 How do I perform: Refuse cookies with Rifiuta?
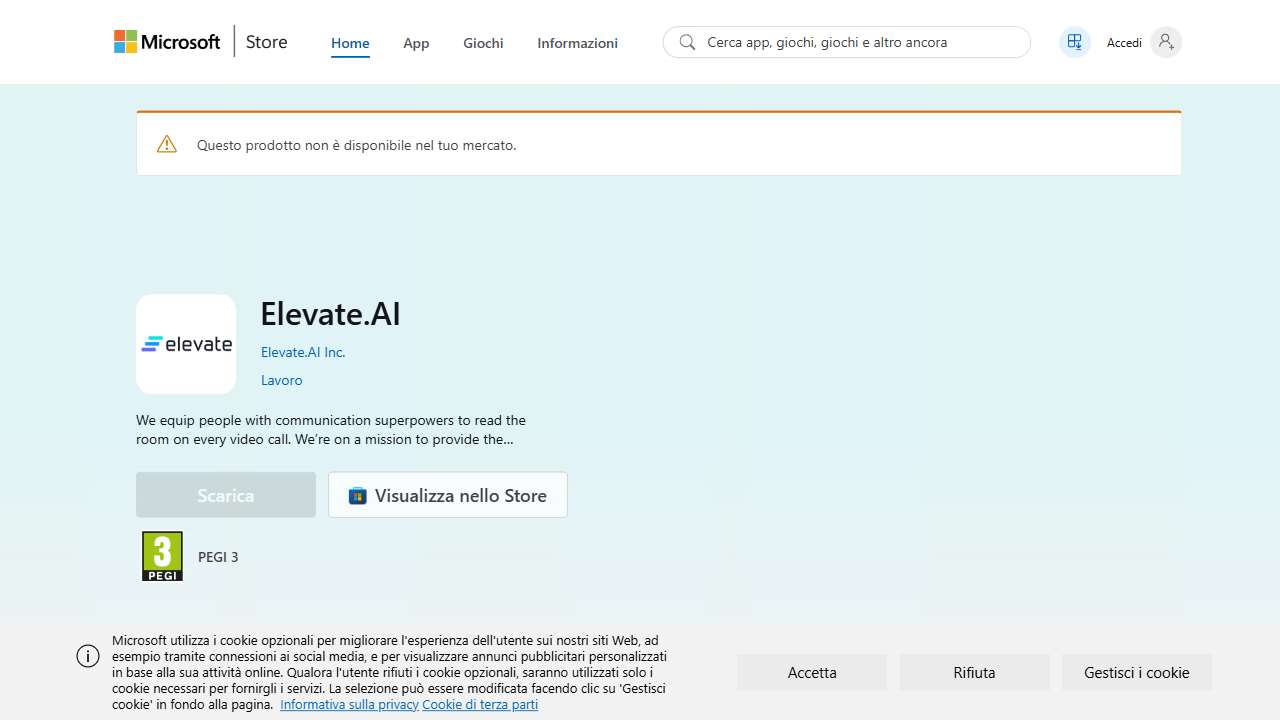[x=974, y=672]
